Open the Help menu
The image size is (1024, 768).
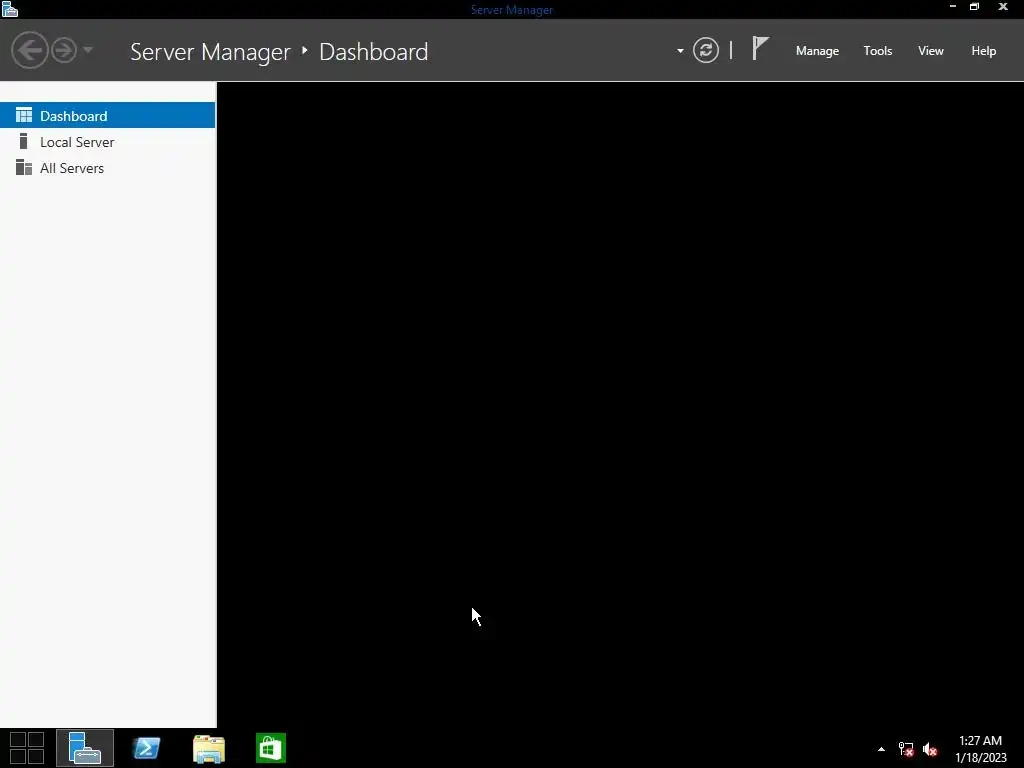pyautogui.click(x=983, y=51)
